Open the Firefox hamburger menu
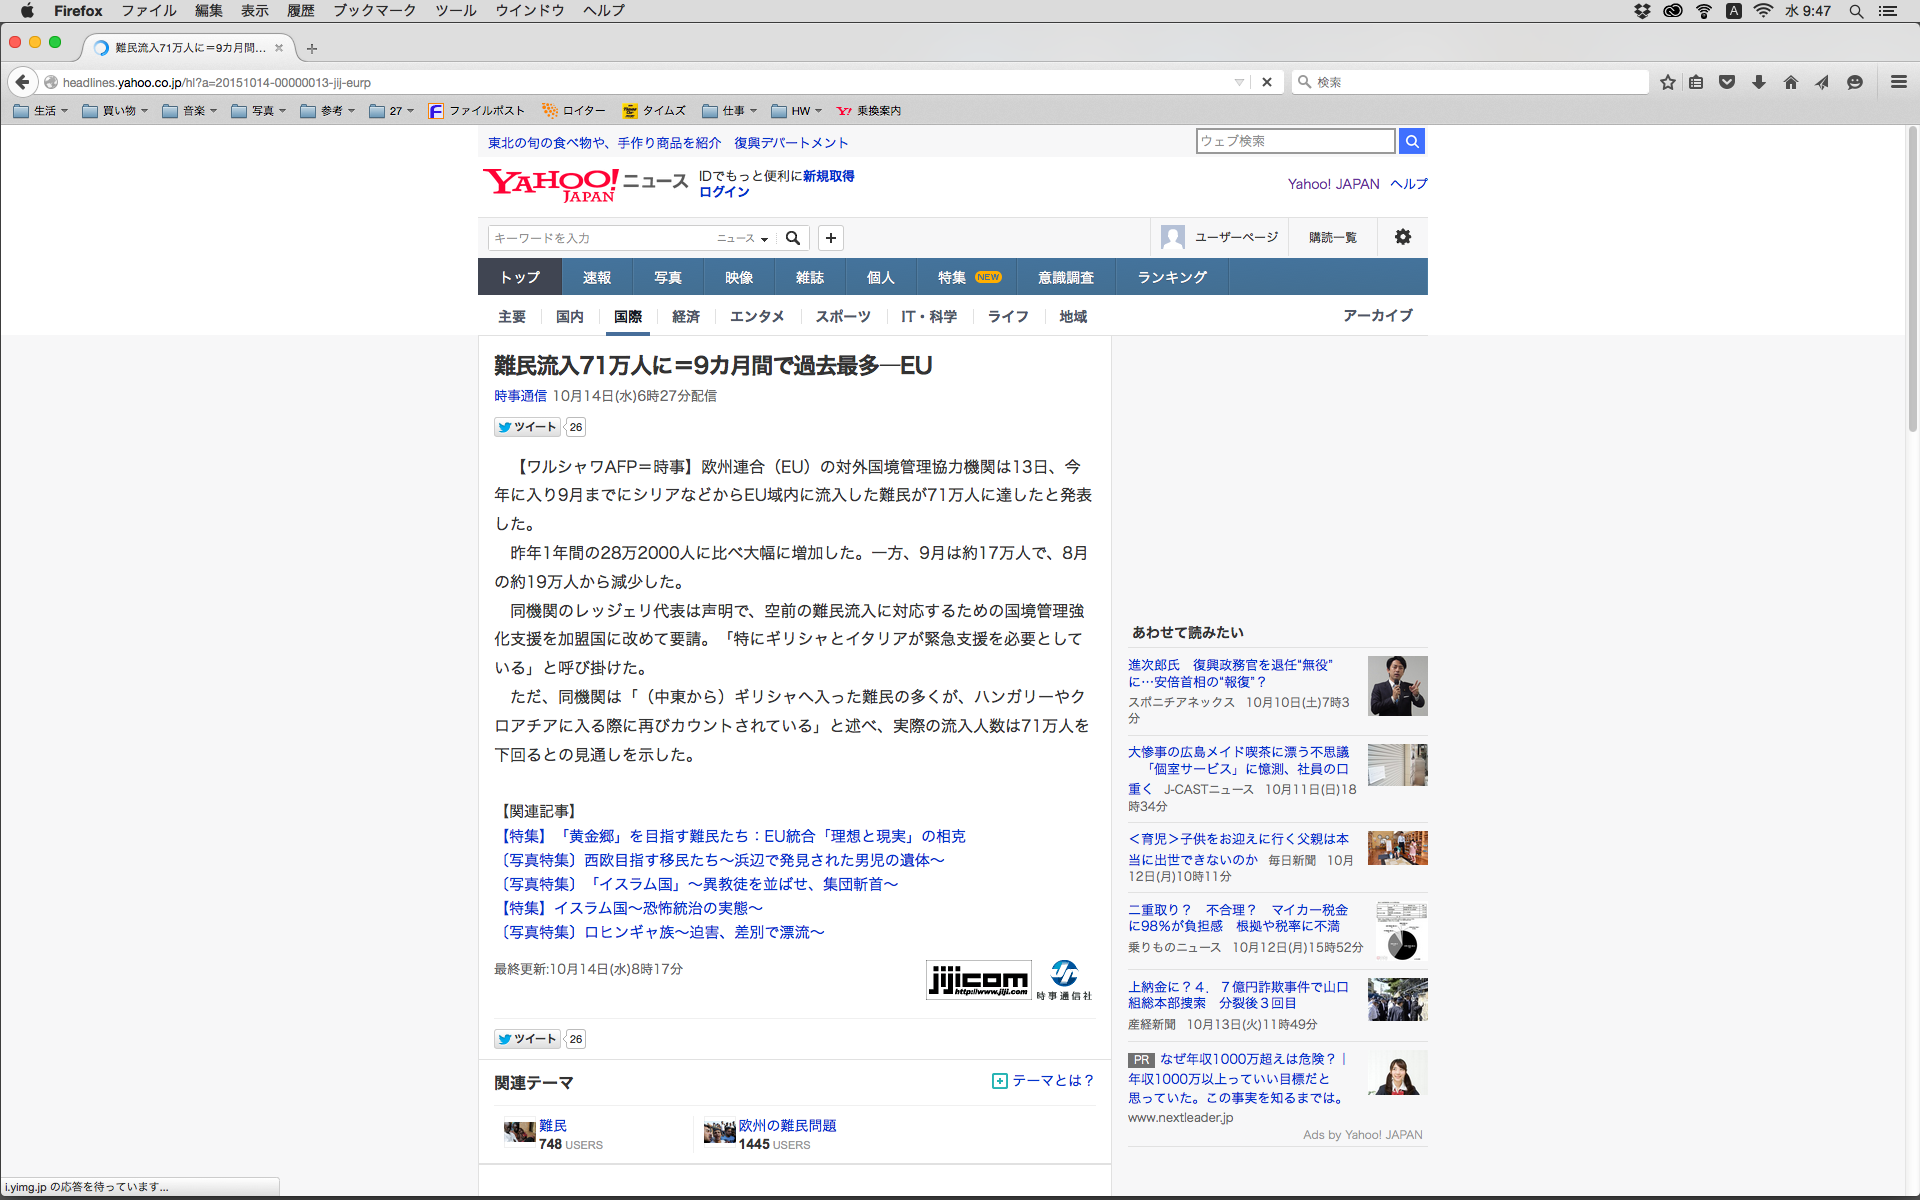Viewport: 1920px width, 1200px height. [1899, 82]
